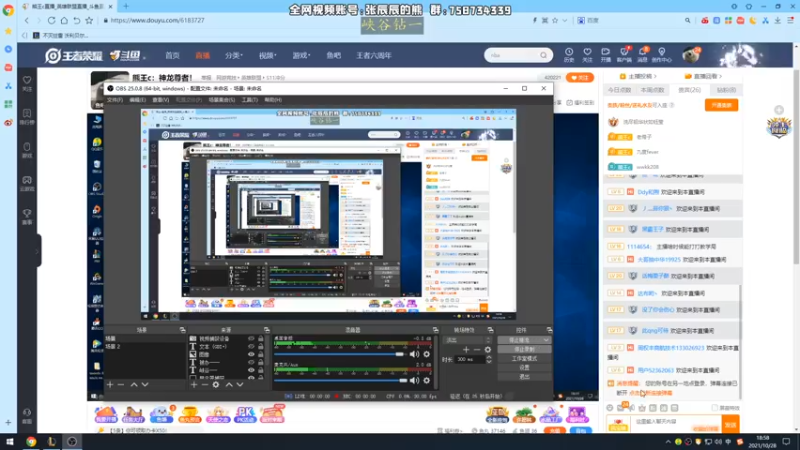Open OBS 文件(F) File menu
The height and width of the screenshot is (450, 800).
tap(115, 100)
